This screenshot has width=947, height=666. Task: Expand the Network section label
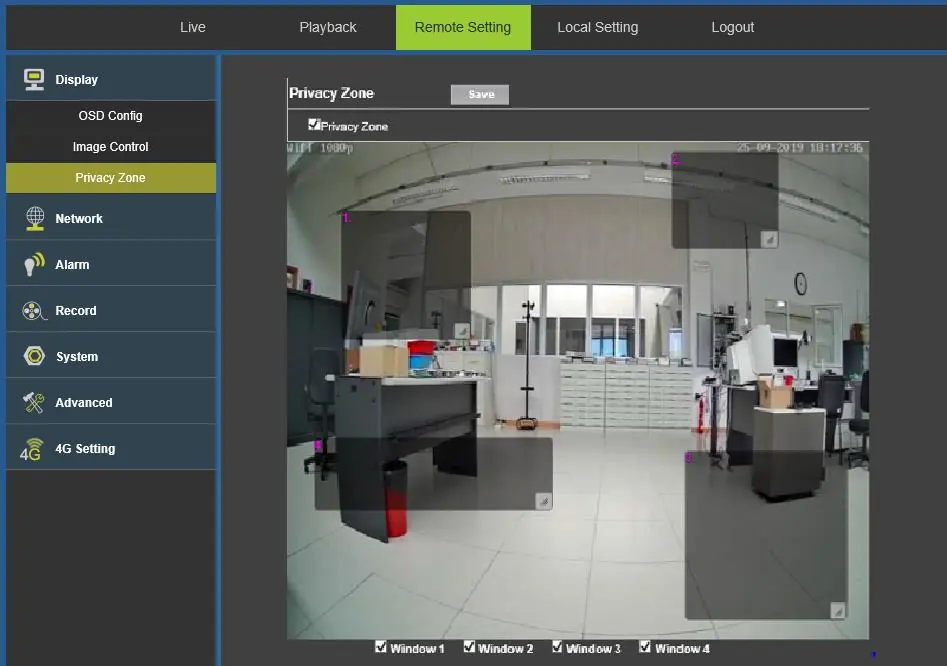pos(79,219)
